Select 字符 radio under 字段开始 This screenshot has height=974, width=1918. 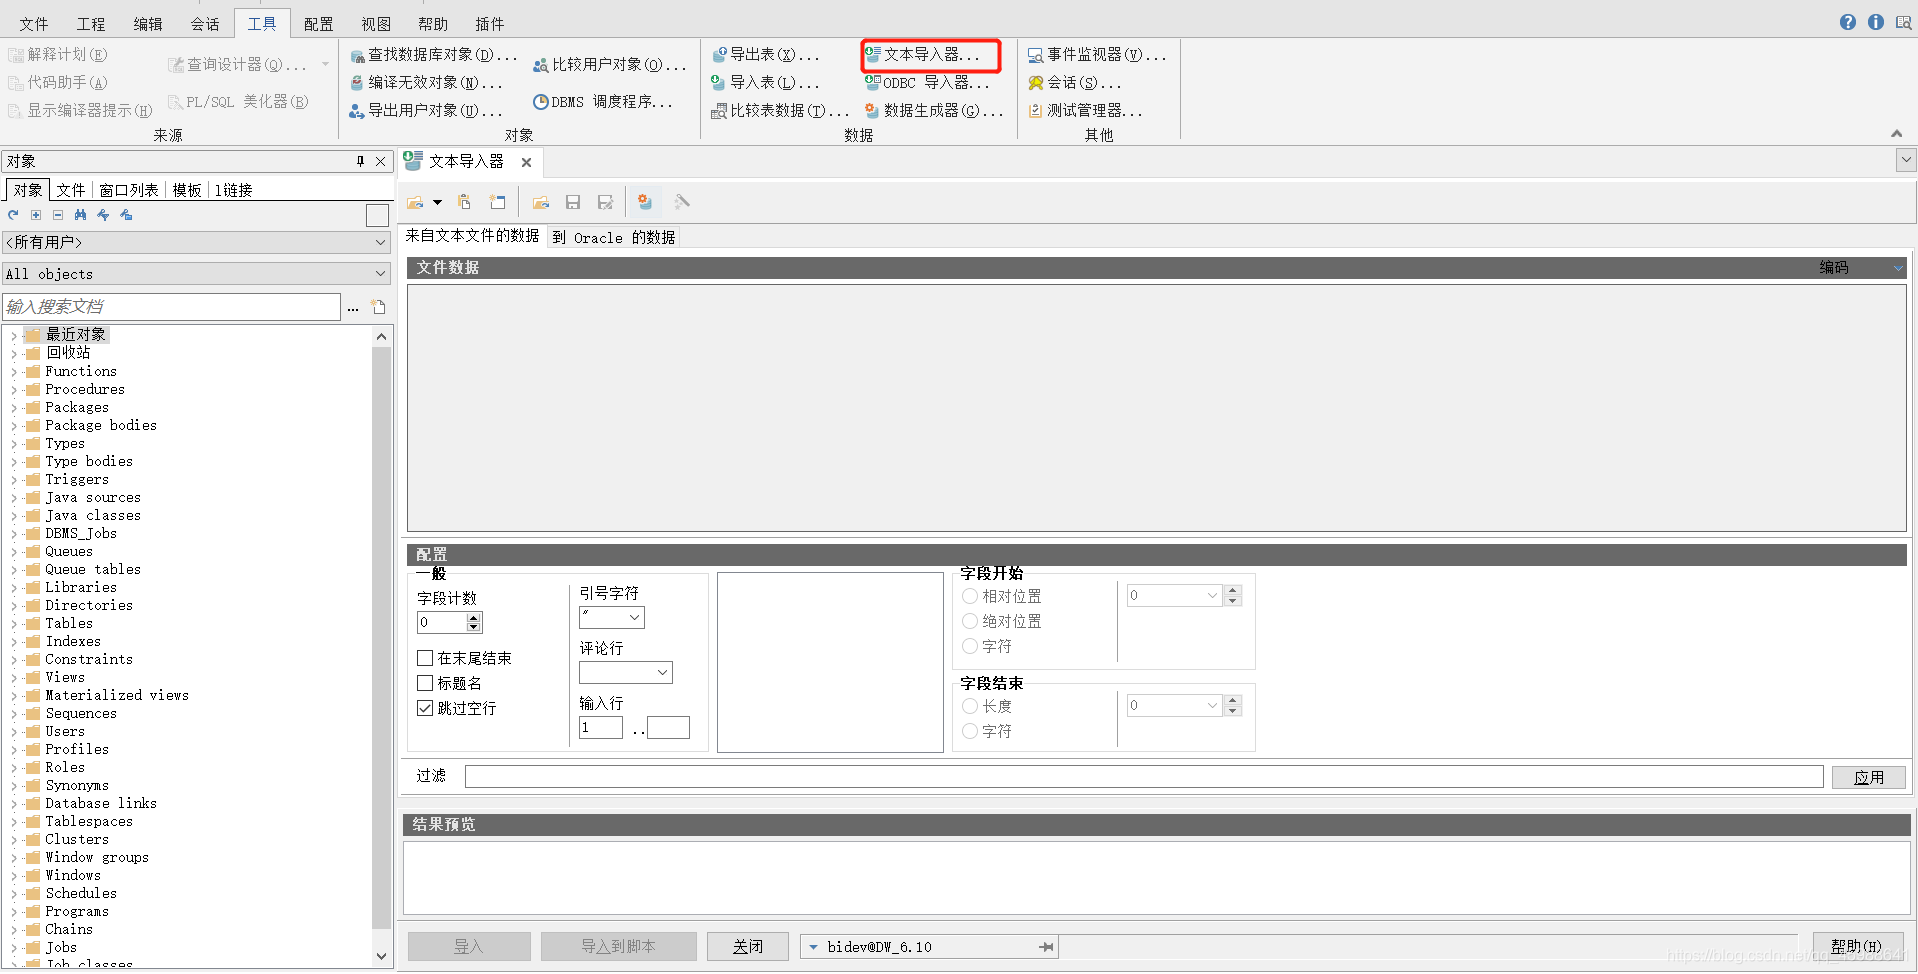tap(970, 646)
